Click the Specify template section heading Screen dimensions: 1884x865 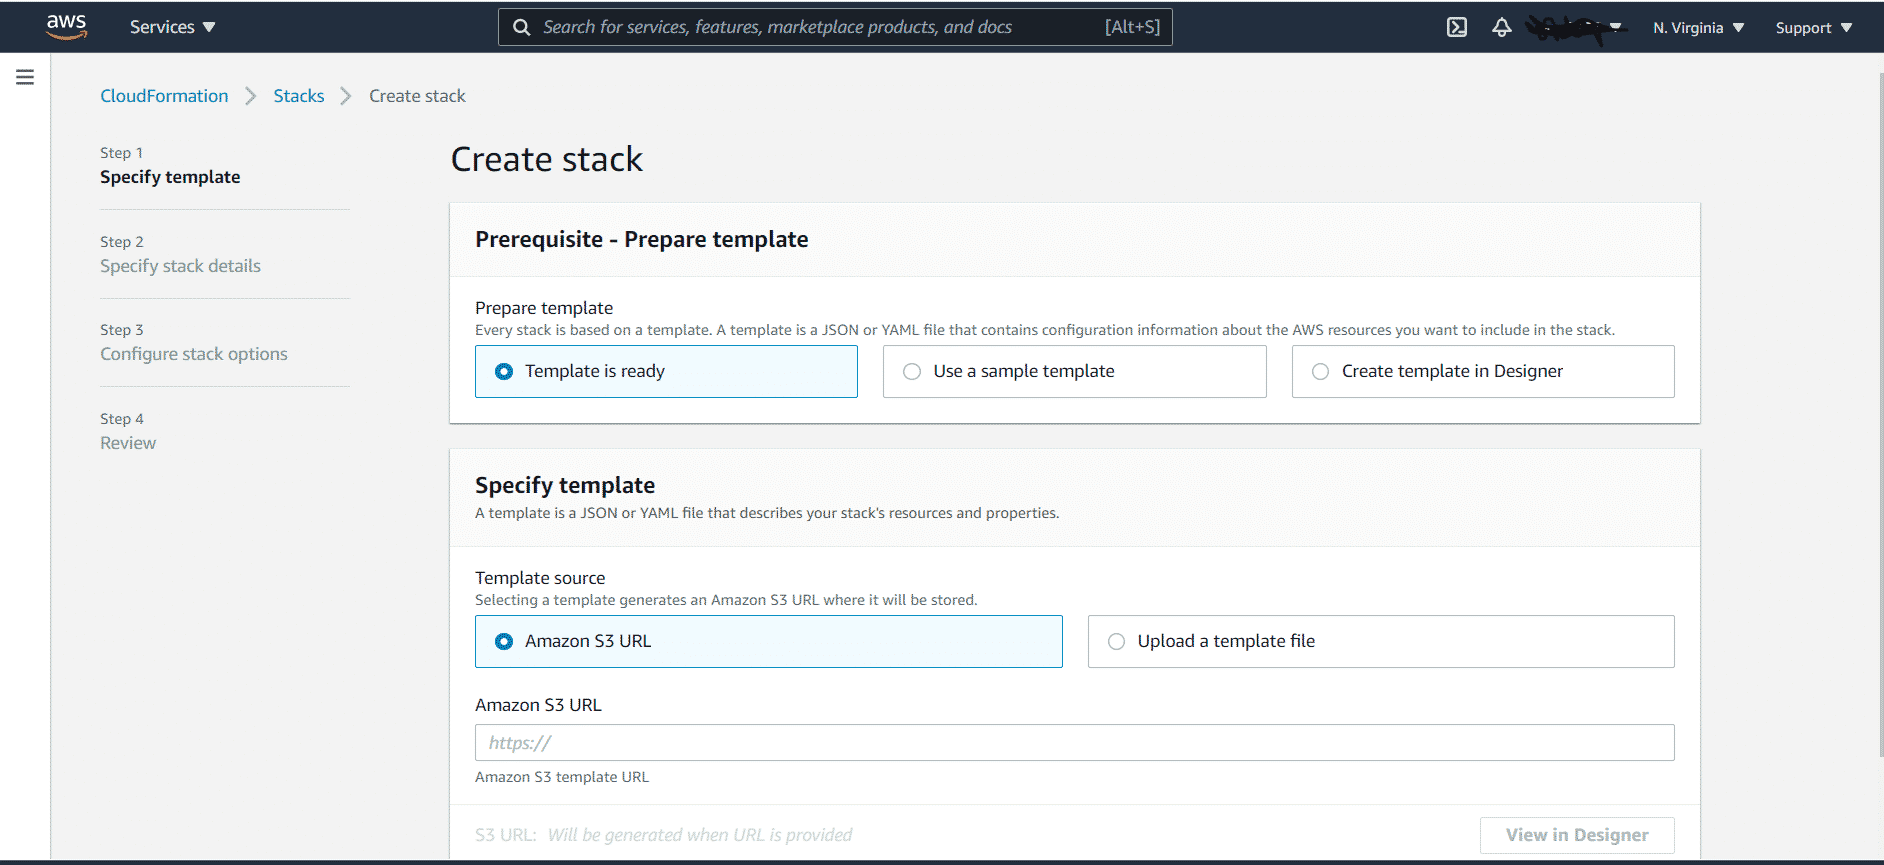pos(565,485)
